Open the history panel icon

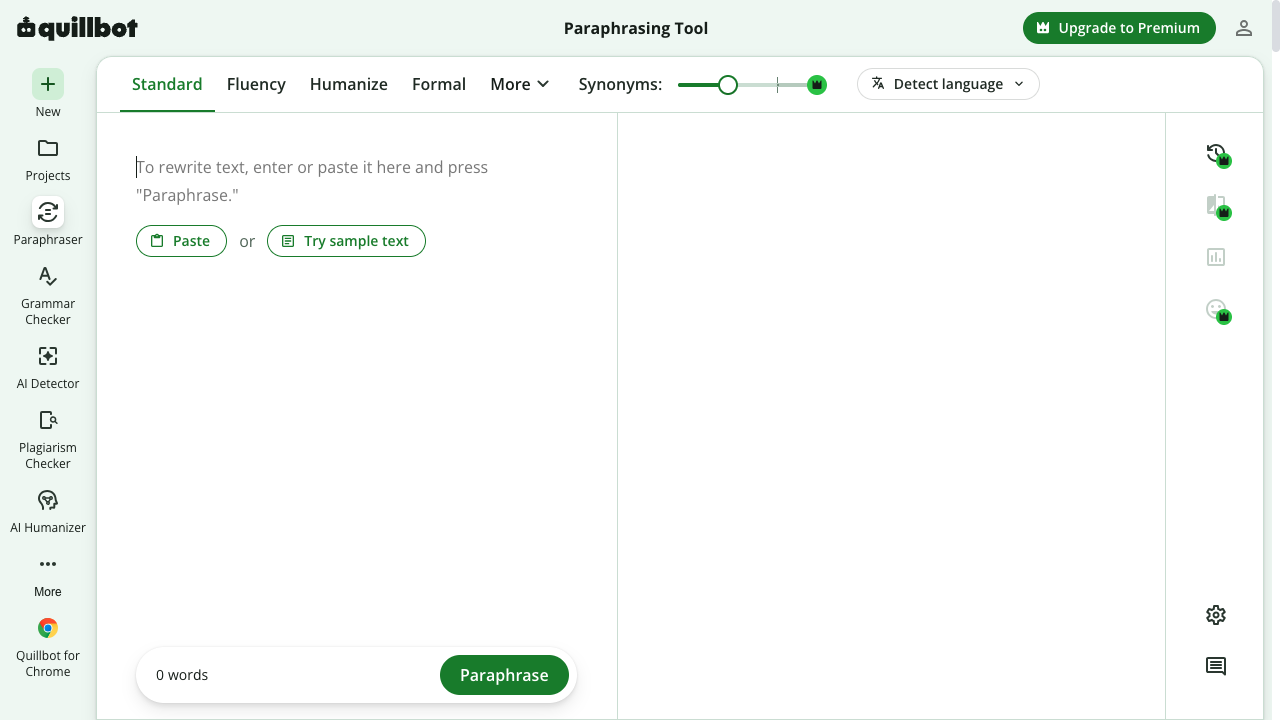click(1216, 154)
